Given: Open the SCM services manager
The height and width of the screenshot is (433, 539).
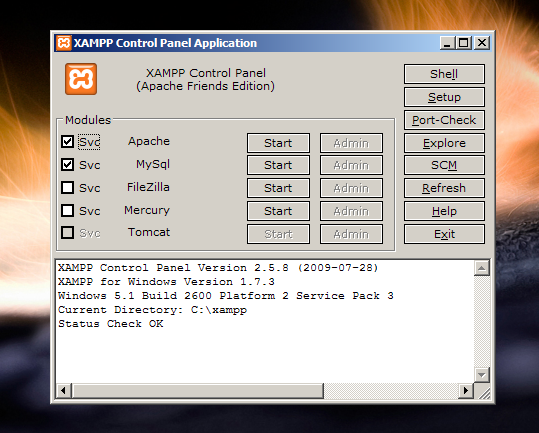Looking at the screenshot, I should pyautogui.click(x=444, y=165).
